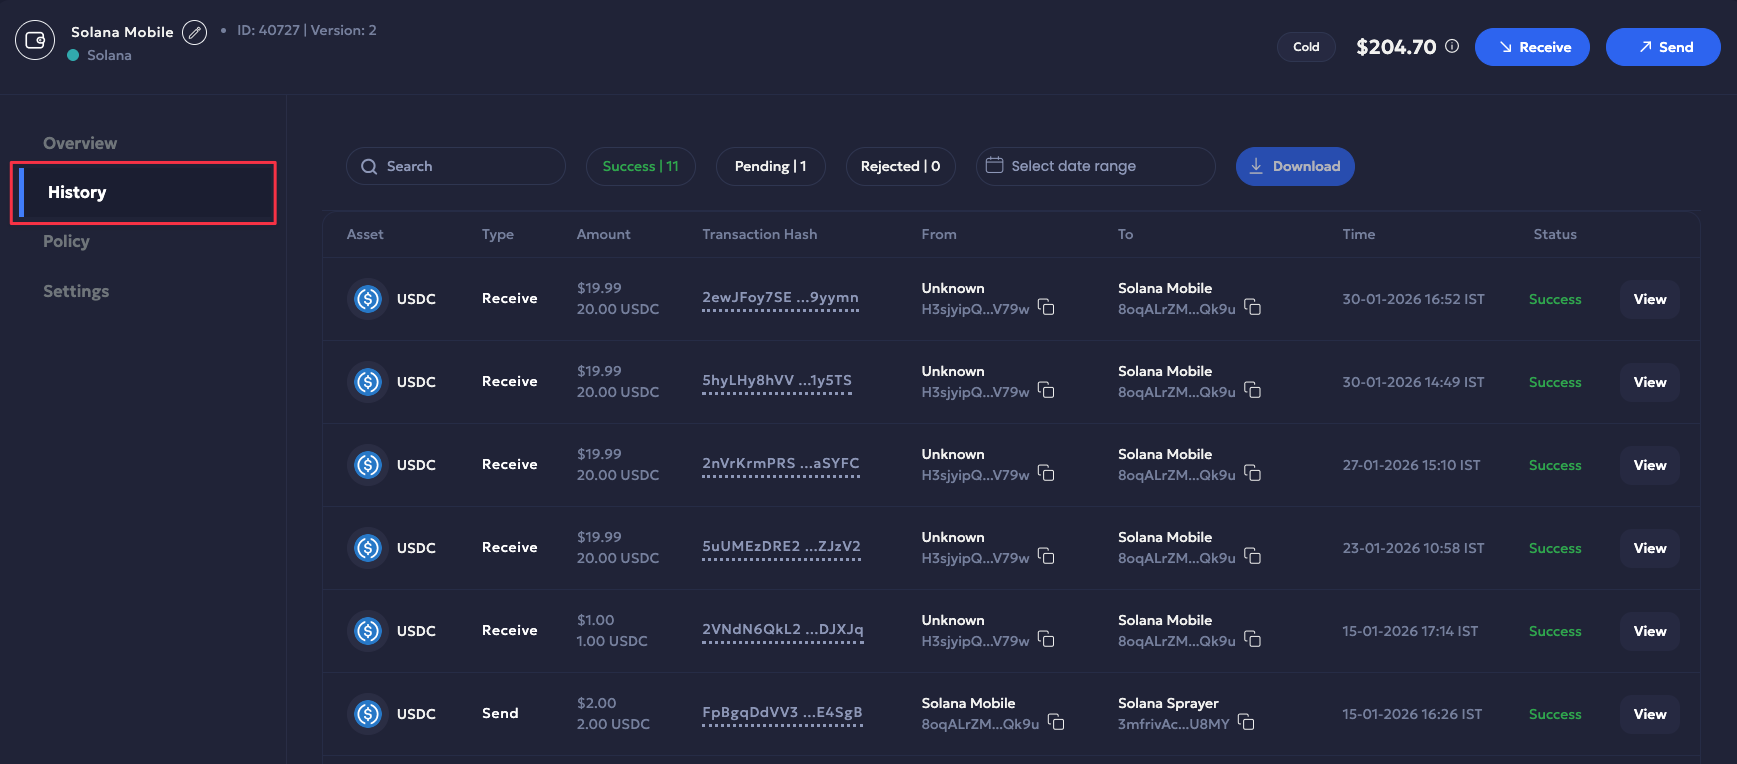Copy Solana Mobile From address in Send row
The width and height of the screenshot is (1737, 764).
[x=1056, y=721]
